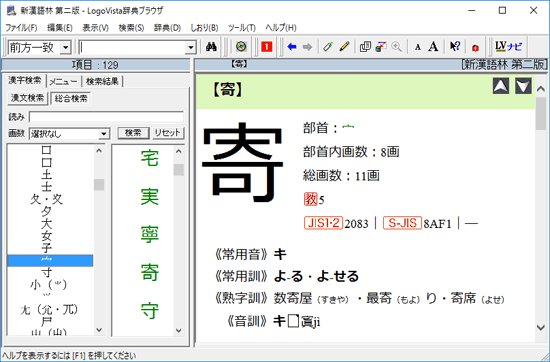
Task: Select radical 夂・夊 in radical list
Action: (x=47, y=200)
